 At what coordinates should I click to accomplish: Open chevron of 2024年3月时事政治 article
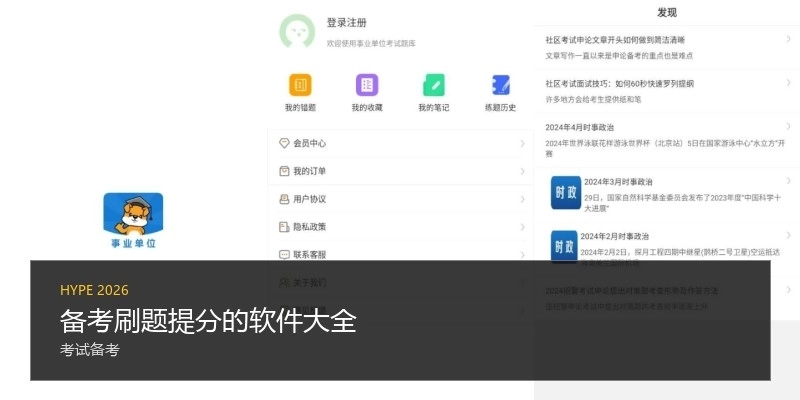(x=789, y=181)
